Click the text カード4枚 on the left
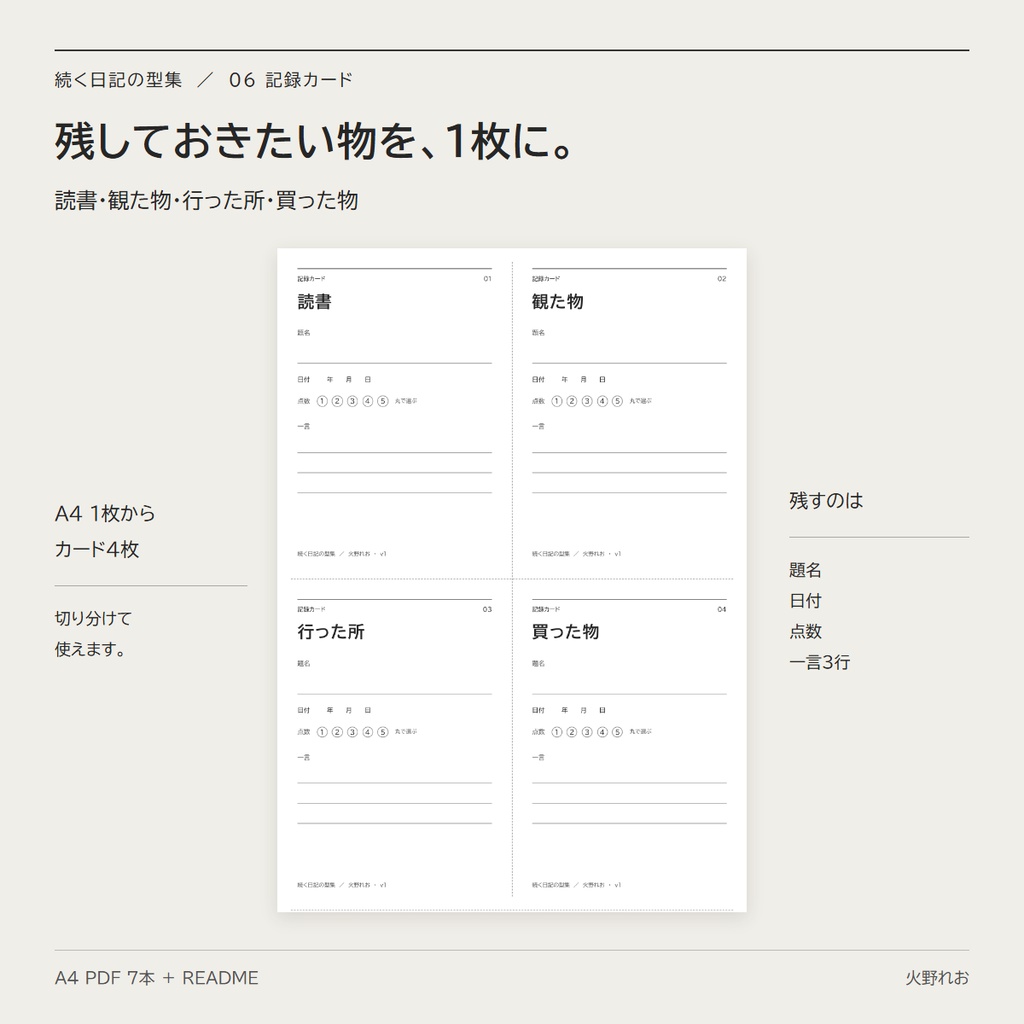Viewport: 1024px width, 1024px height. [97, 549]
